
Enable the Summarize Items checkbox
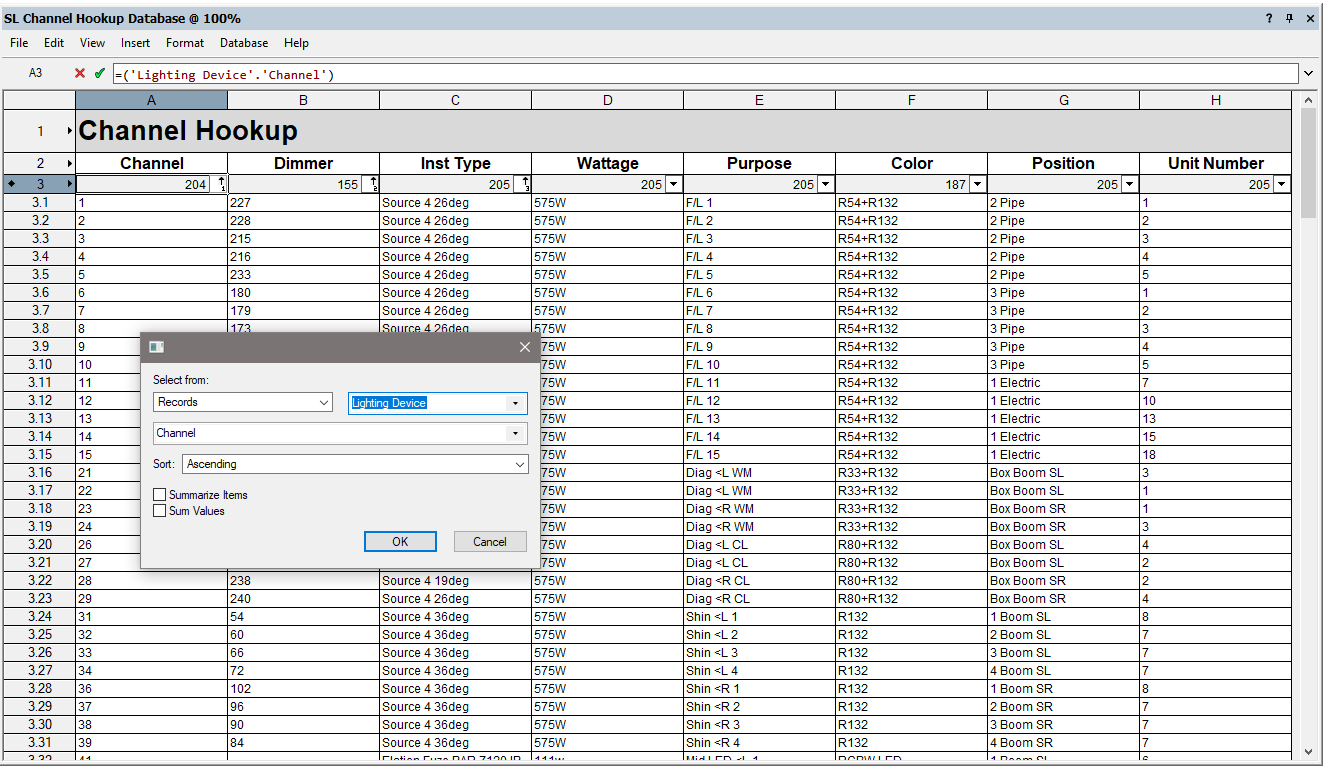tap(159, 494)
